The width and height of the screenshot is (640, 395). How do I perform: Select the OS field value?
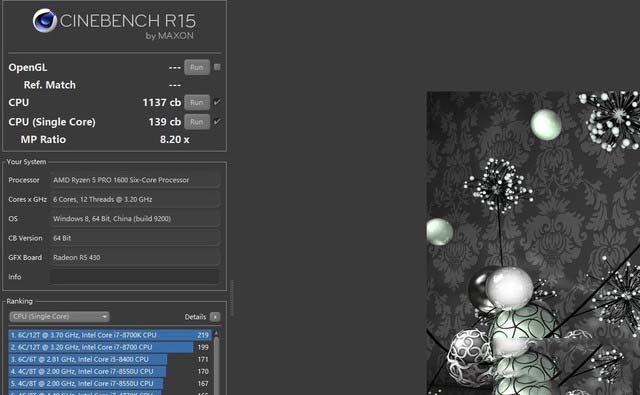(135, 219)
